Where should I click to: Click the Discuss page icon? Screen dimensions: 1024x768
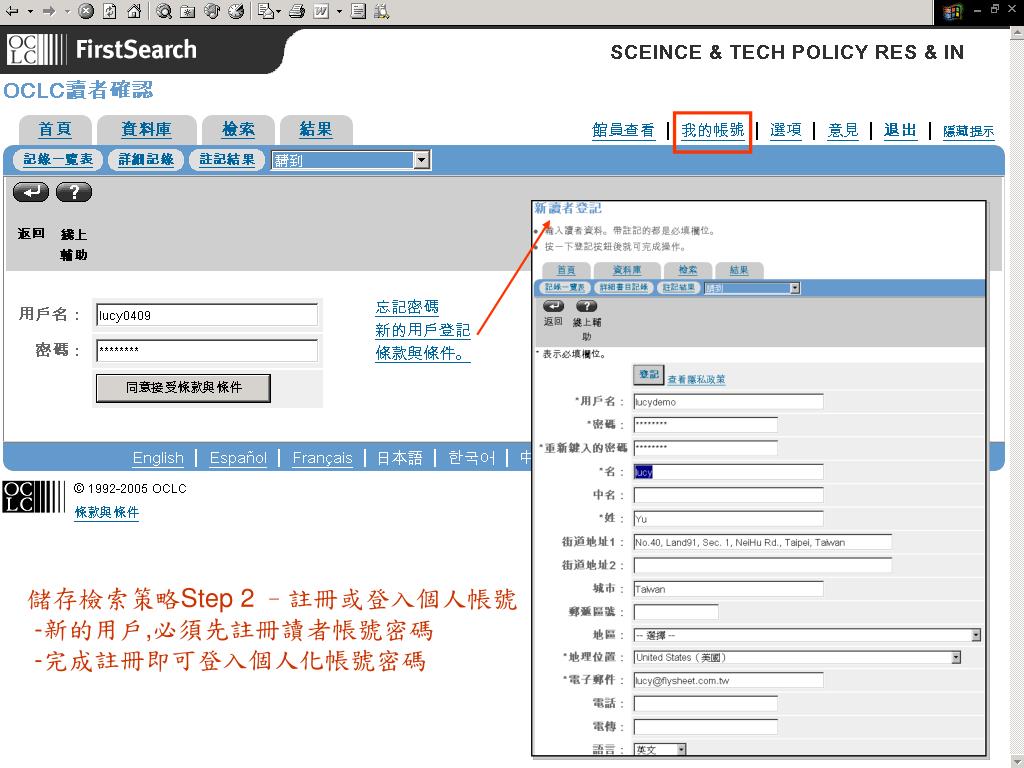coord(358,10)
